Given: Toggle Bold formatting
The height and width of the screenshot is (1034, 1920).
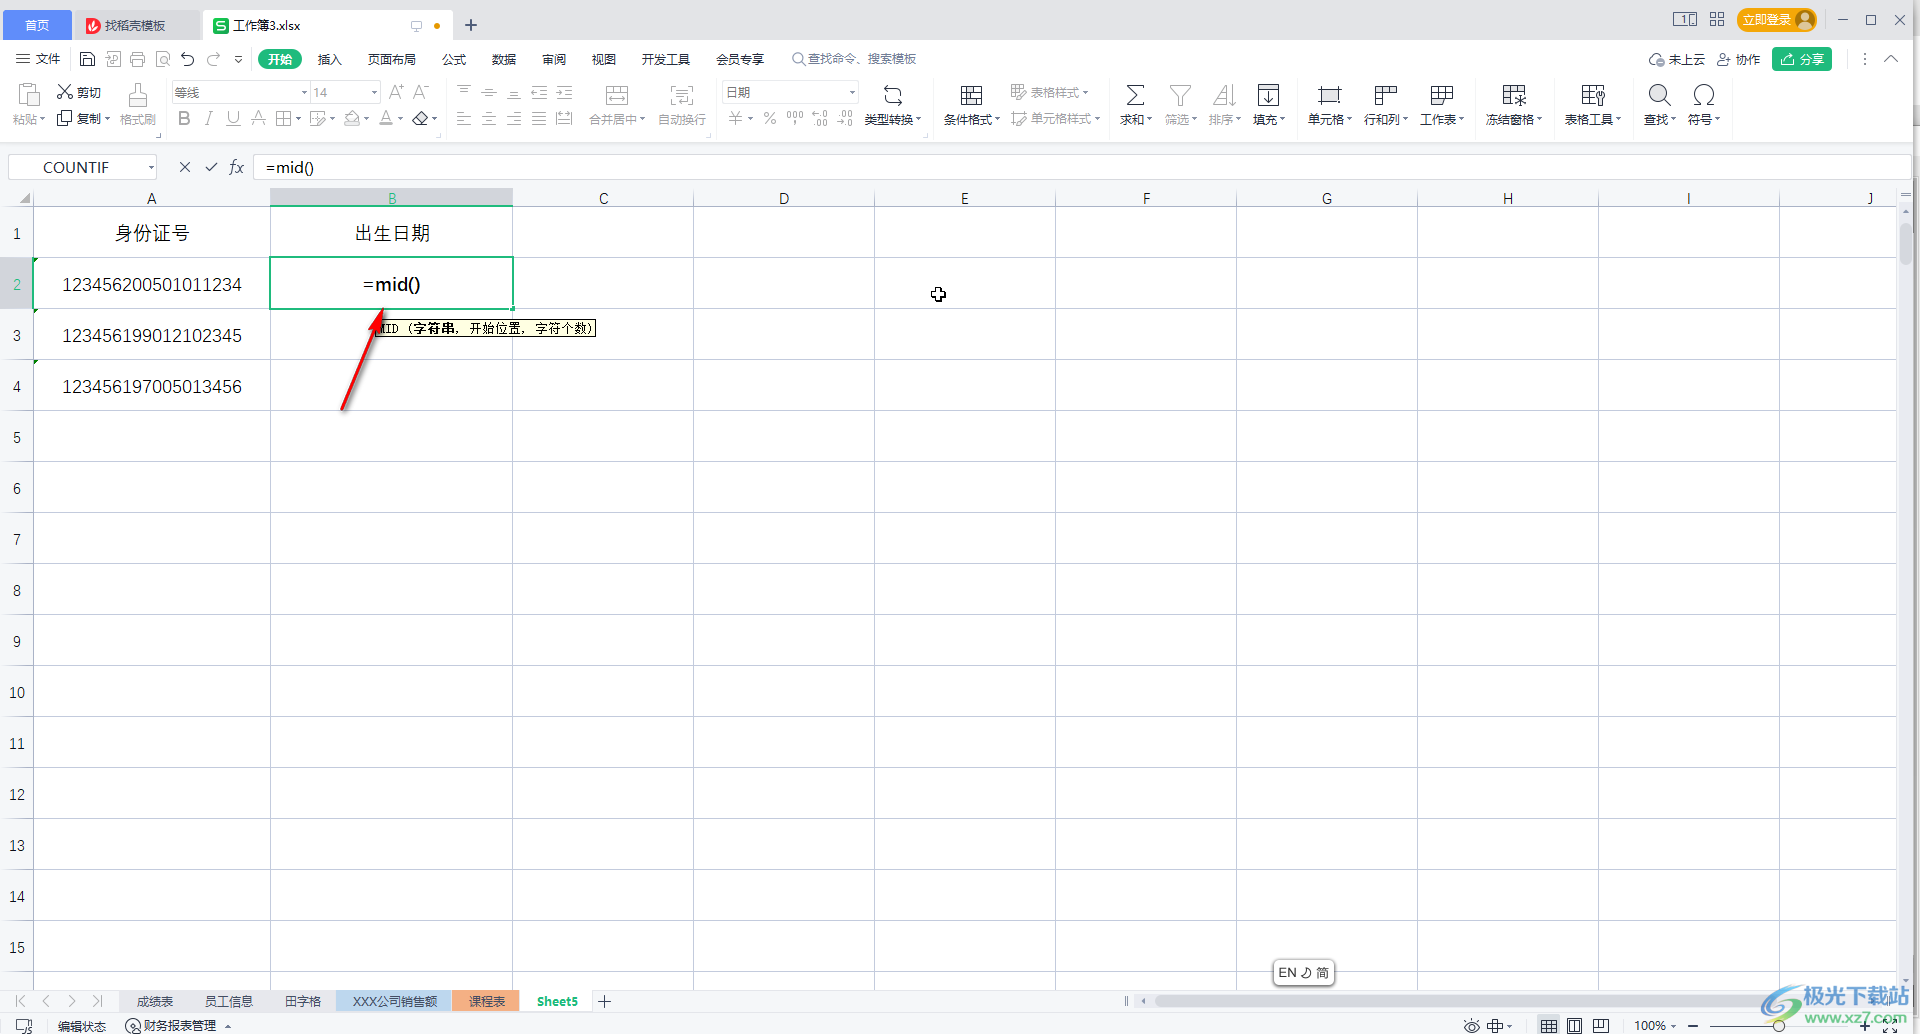Looking at the screenshot, I should pos(184,118).
